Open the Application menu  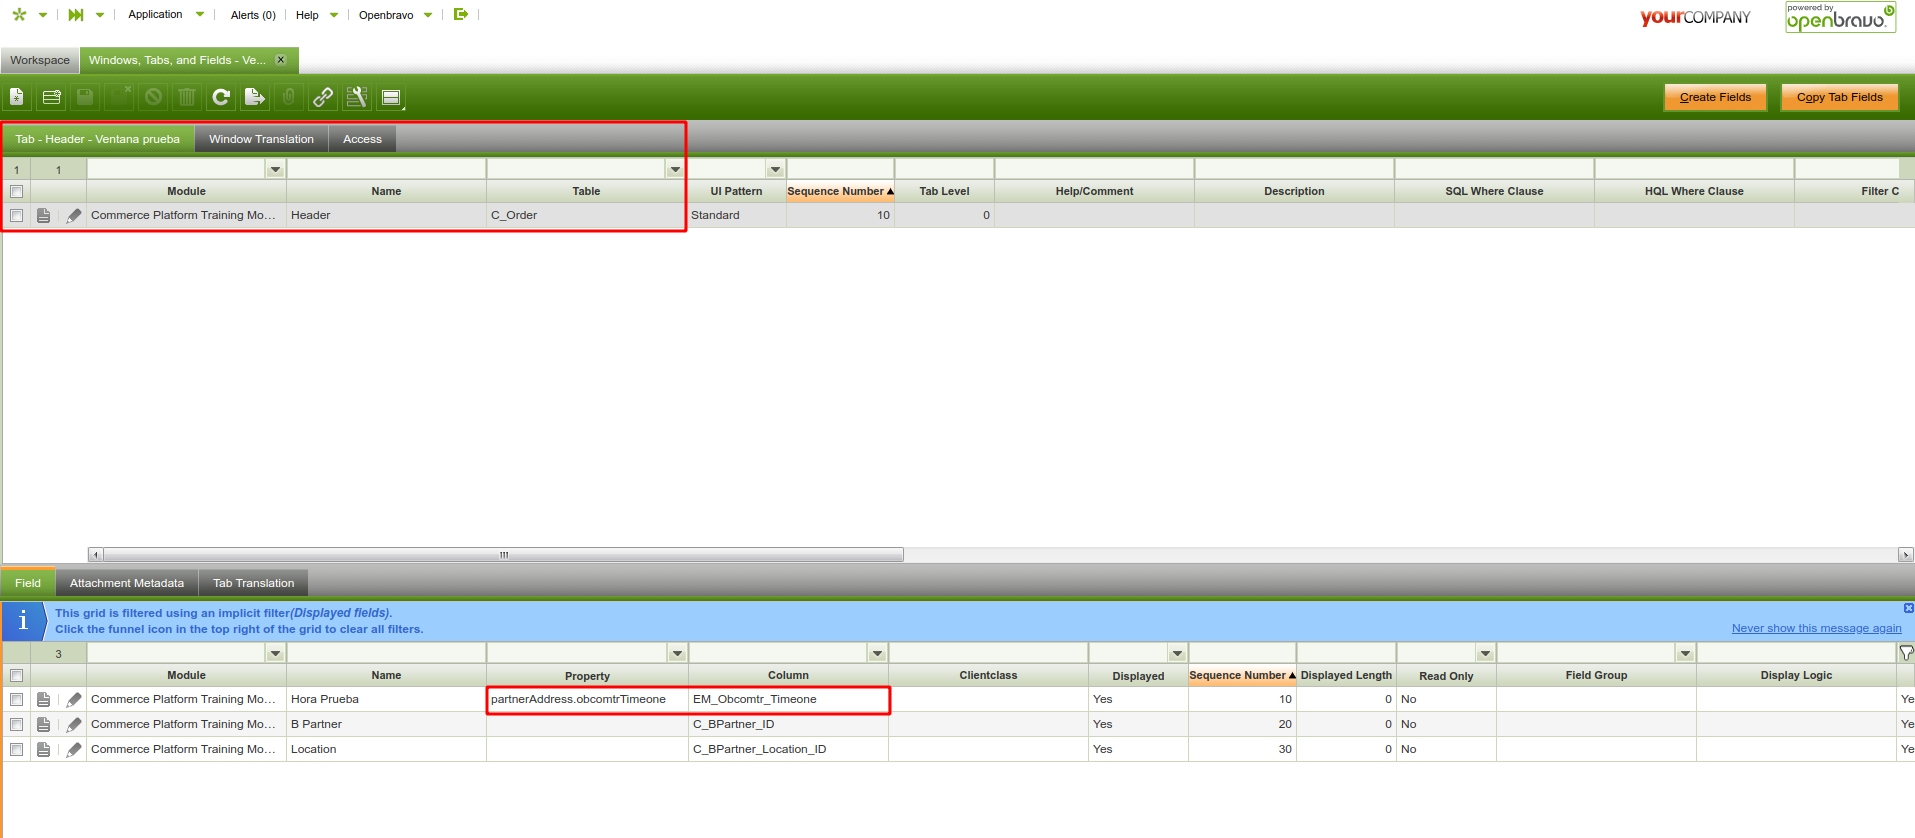tap(165, 14)
